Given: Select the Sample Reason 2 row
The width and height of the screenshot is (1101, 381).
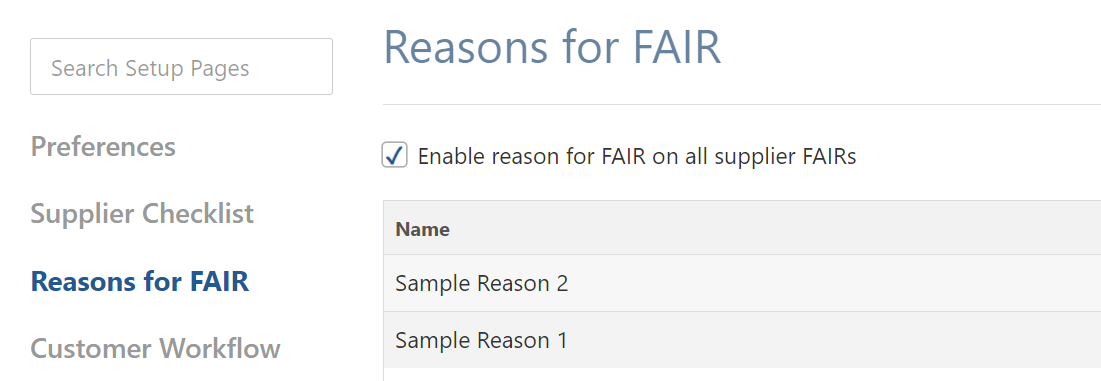Looking at the screenshot, I should [x=742, y=283].
